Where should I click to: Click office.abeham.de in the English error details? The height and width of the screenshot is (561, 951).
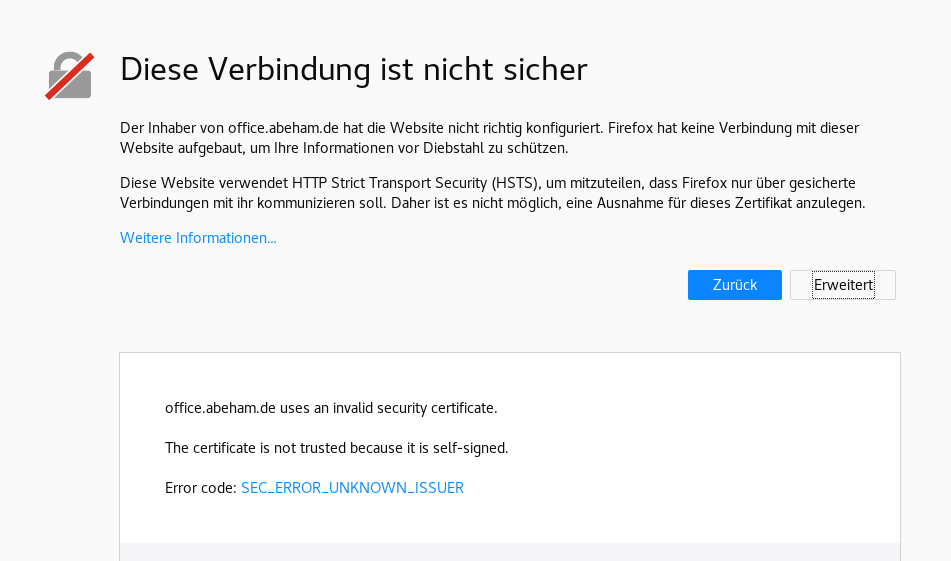coord(220,408)
